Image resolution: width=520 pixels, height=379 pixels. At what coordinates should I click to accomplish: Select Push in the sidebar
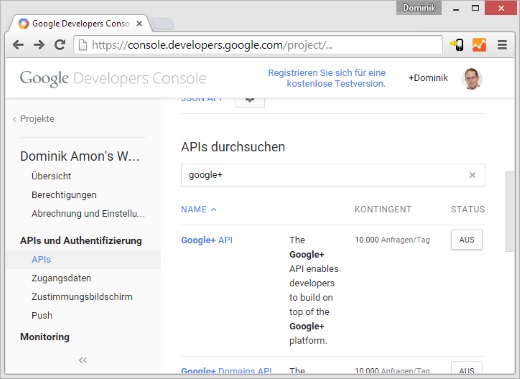point(42,315)
